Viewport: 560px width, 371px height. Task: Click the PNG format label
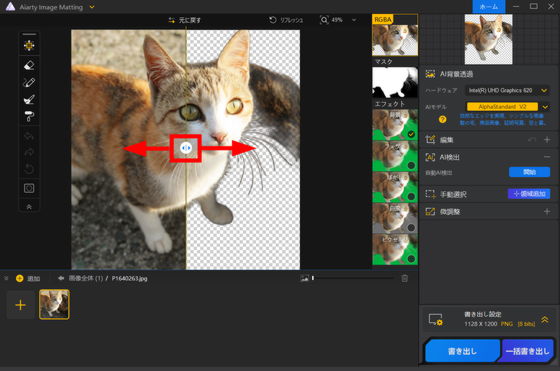click(x=506, y=324)
